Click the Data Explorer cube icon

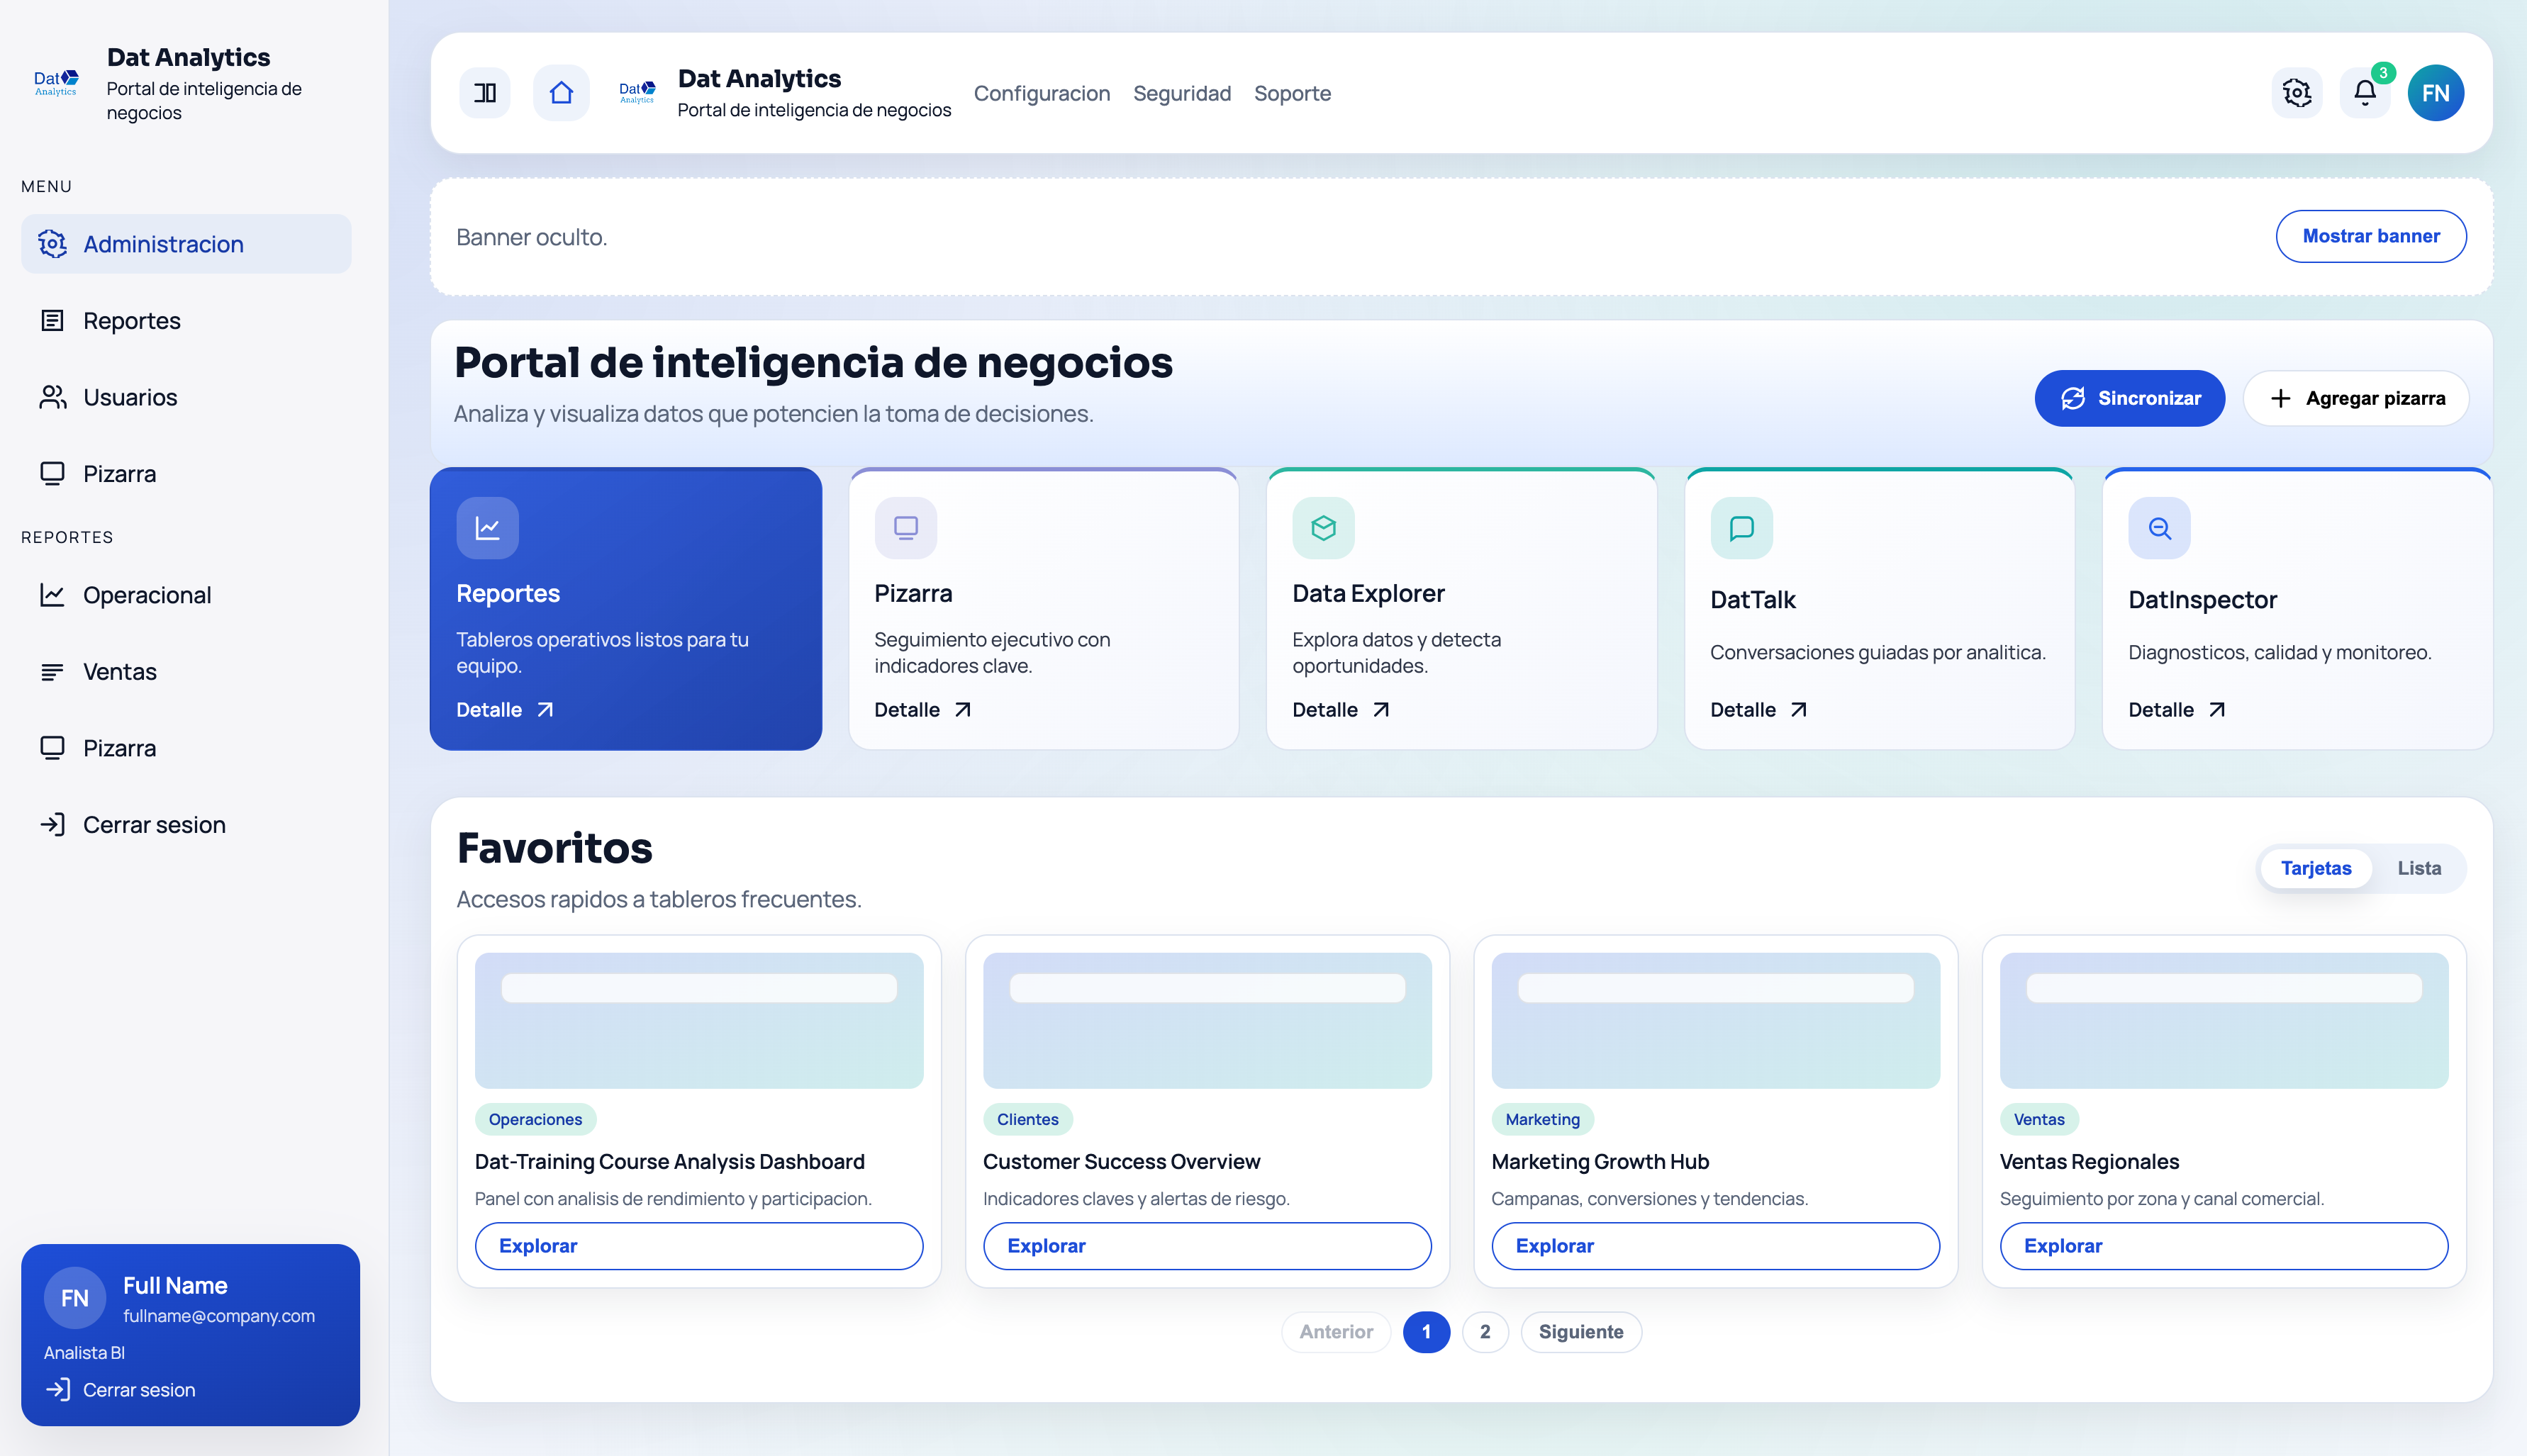pyautogui.click(x=1323, y=528)
